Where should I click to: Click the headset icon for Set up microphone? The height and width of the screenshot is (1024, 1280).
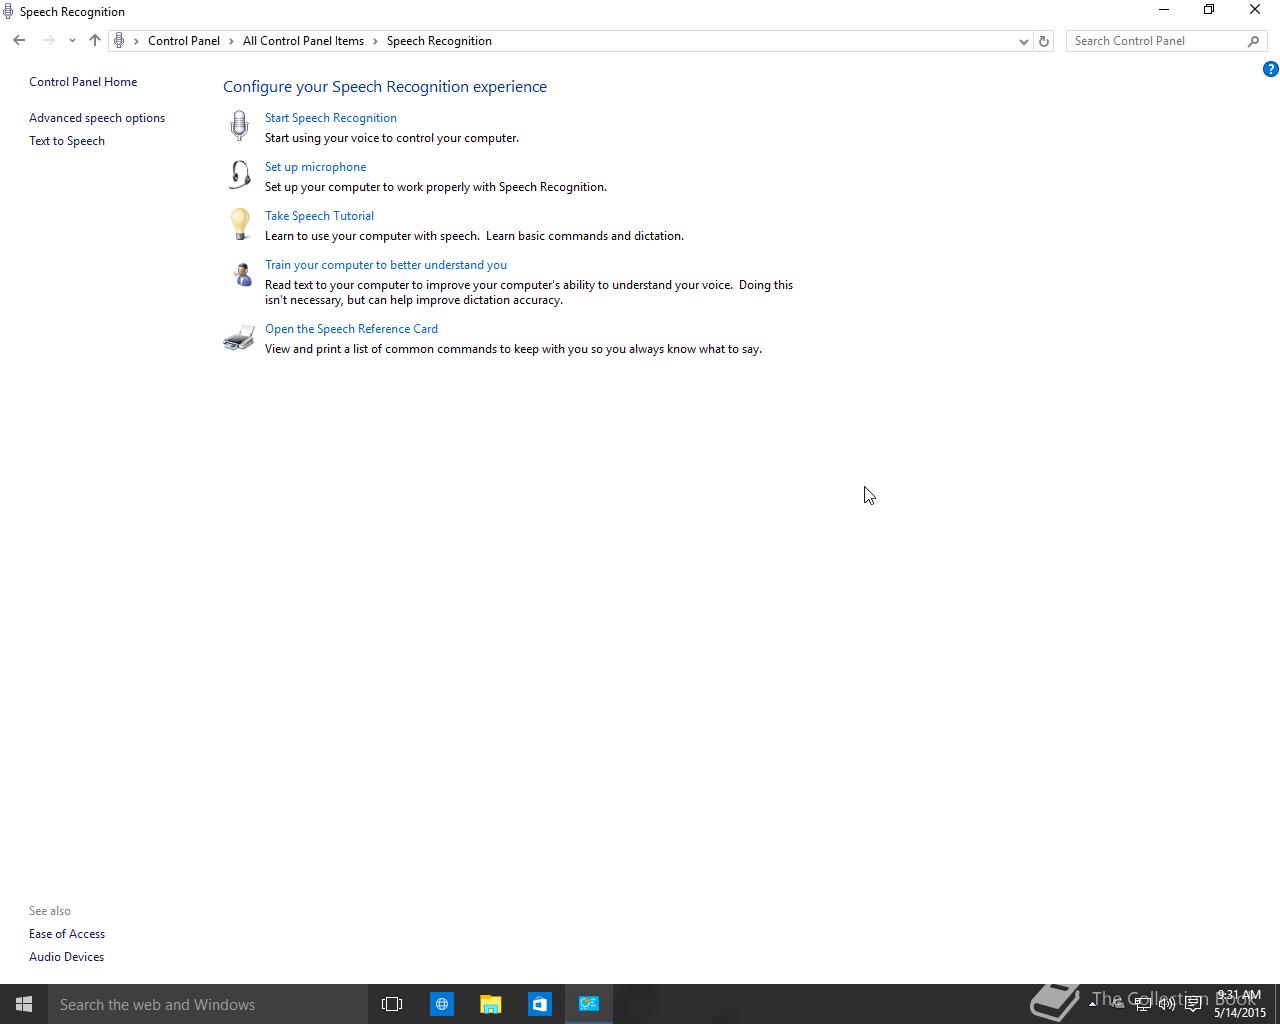(239, 175)
